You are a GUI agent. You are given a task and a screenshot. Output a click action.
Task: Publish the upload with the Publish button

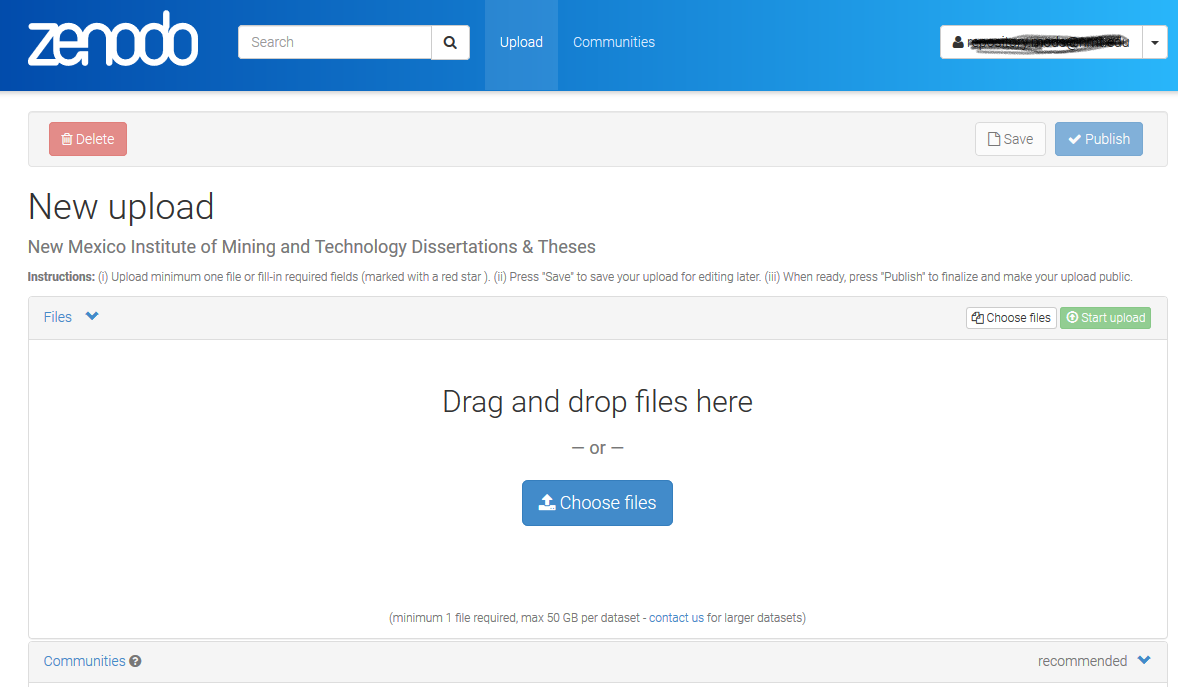[1098, 139]
